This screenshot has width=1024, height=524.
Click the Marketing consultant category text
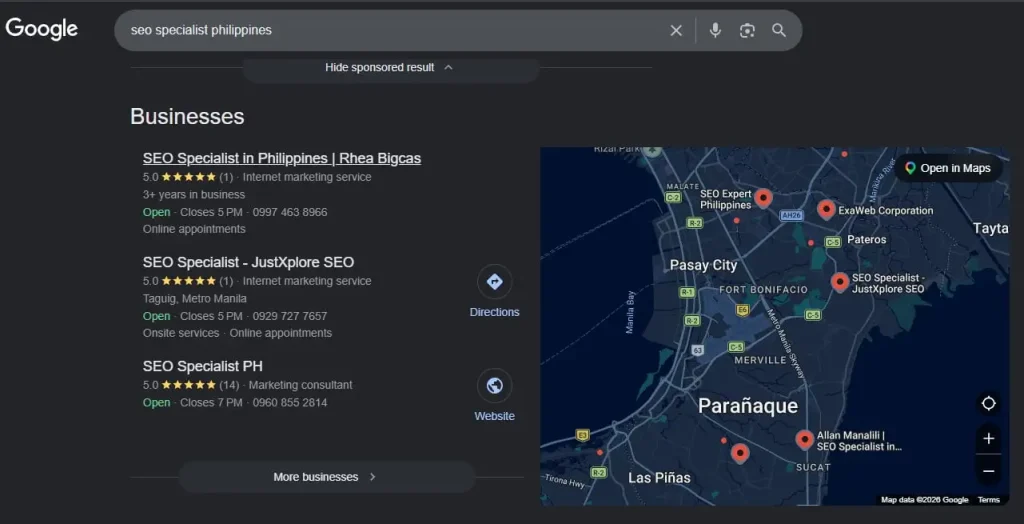point(300,385)
